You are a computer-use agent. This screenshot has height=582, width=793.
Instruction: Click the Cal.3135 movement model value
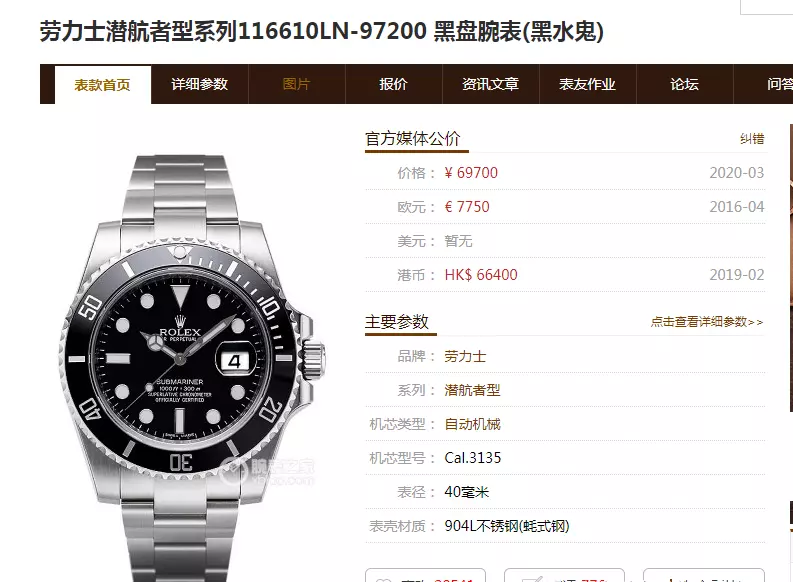coord(472,458)
